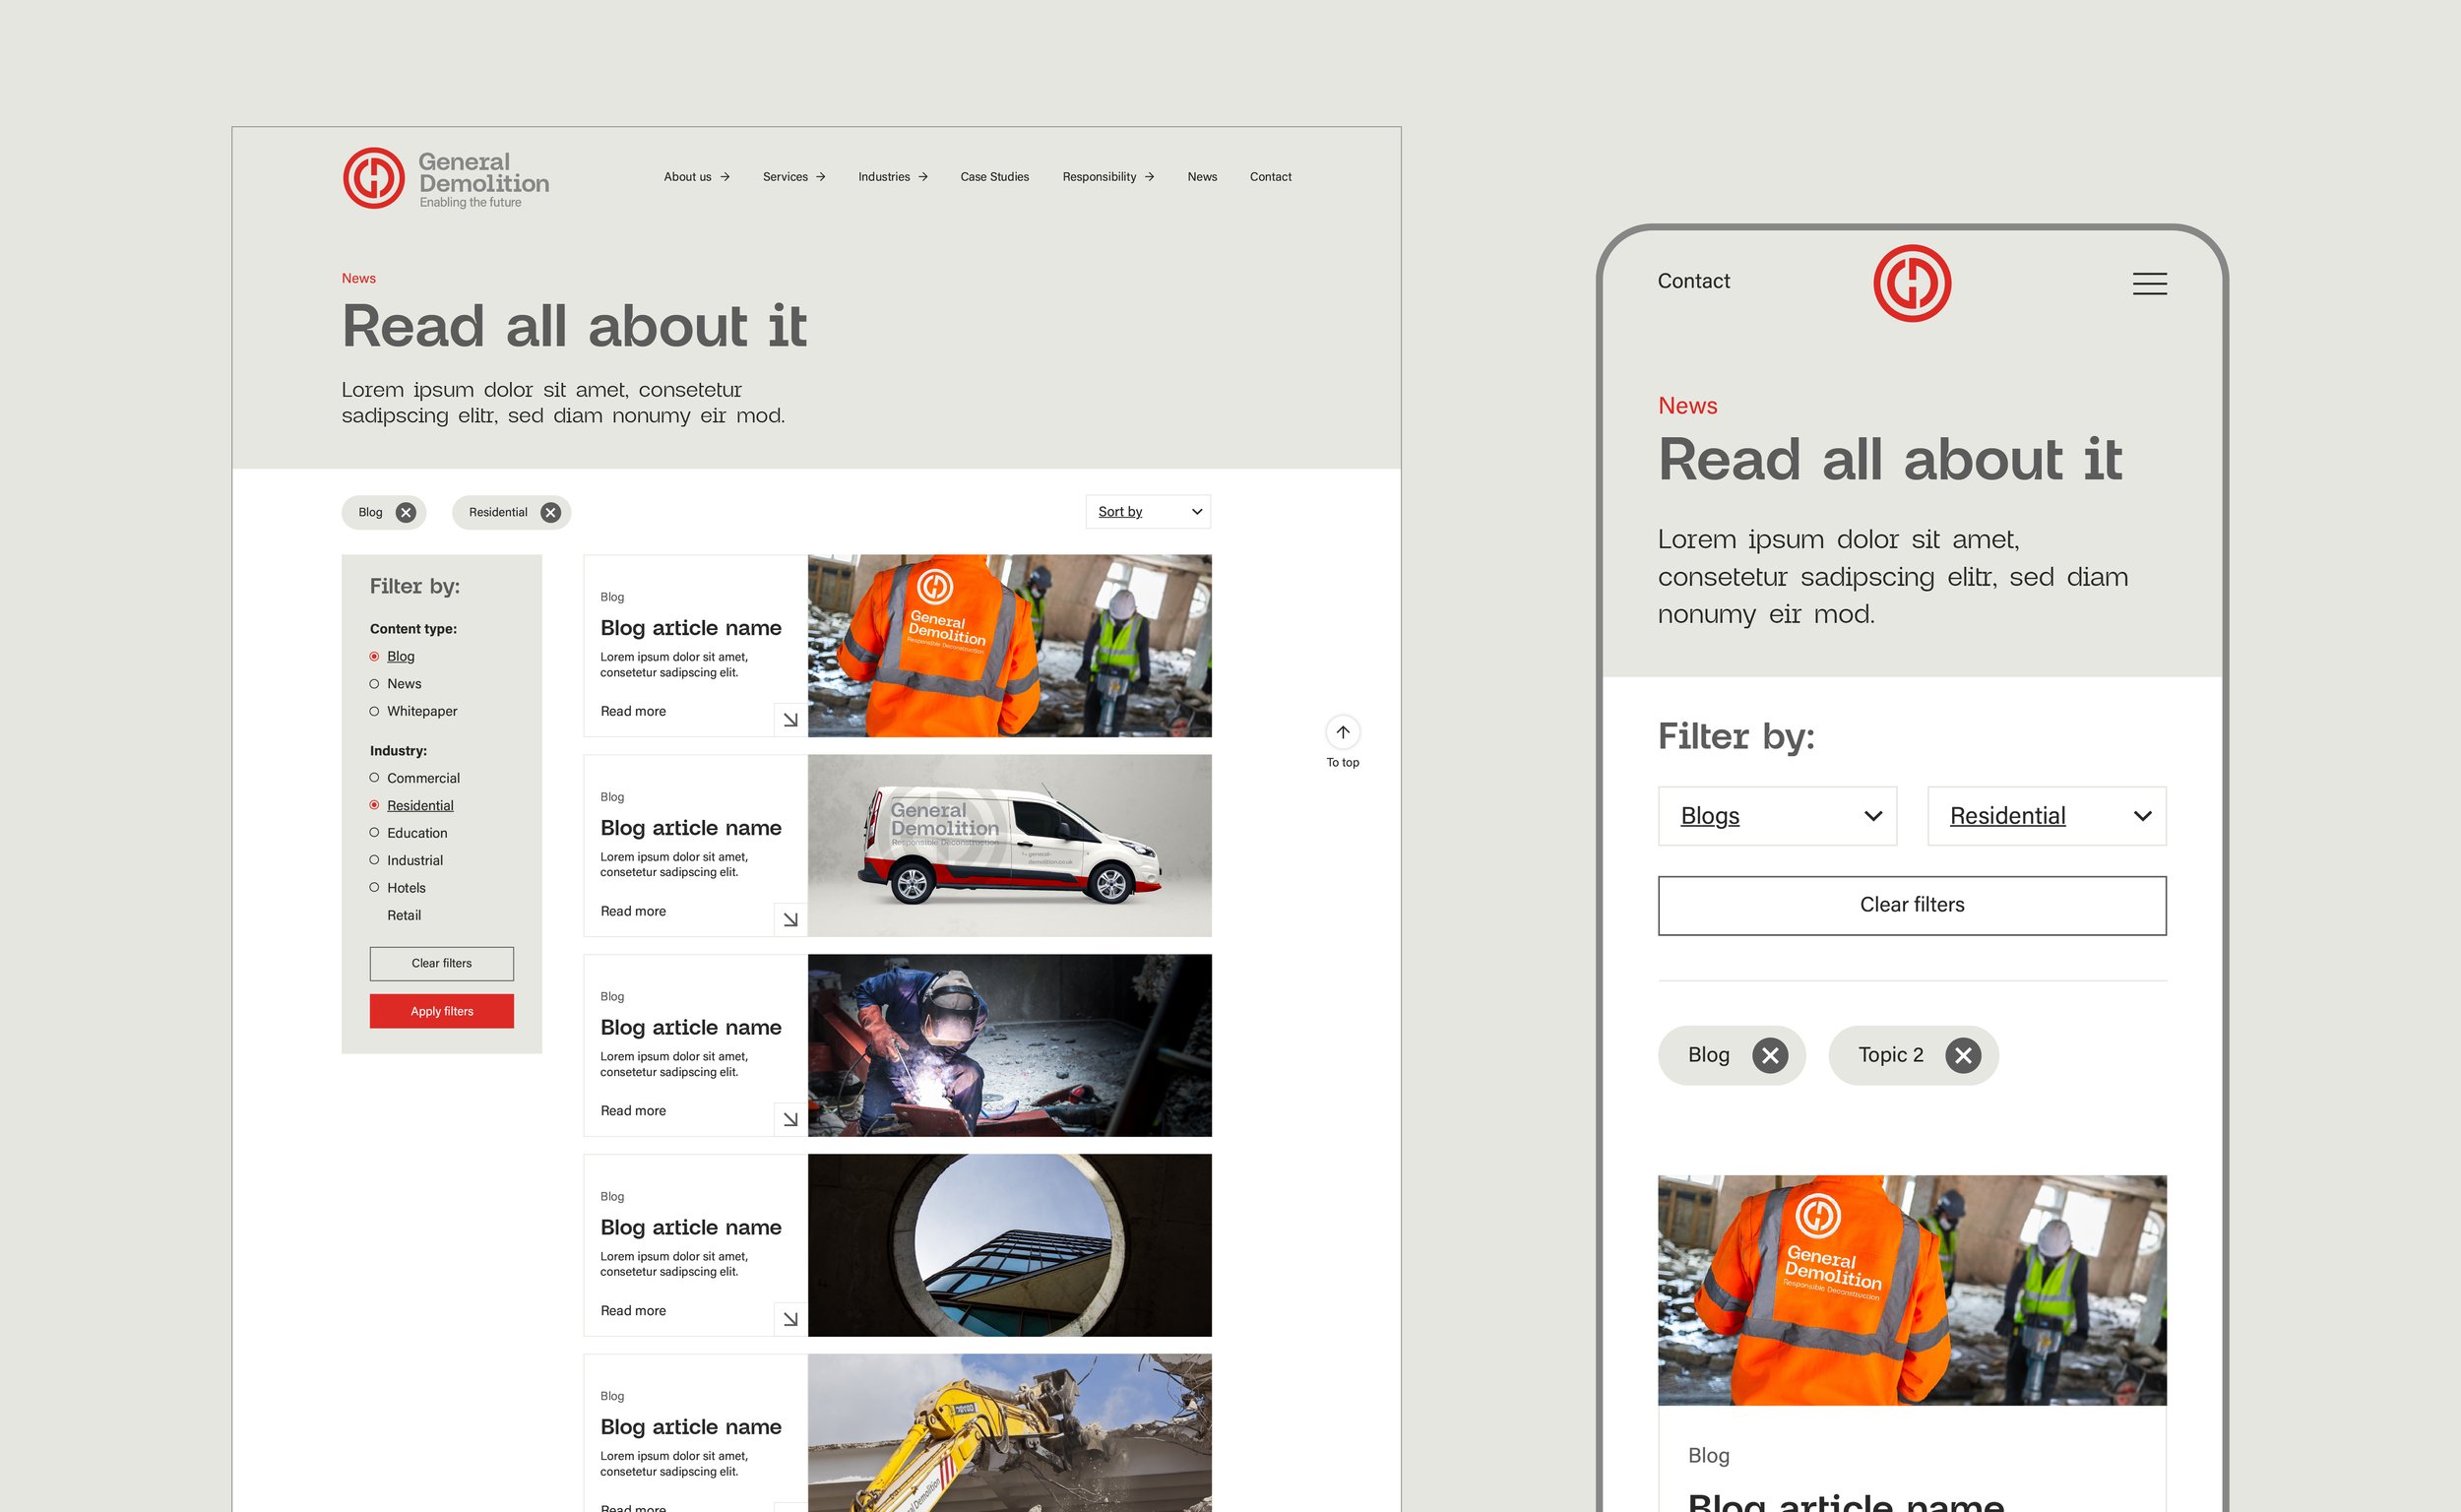Open the mobile hamburger menu
The width and height of the screenshot is (2461, 1512).
2149,284
